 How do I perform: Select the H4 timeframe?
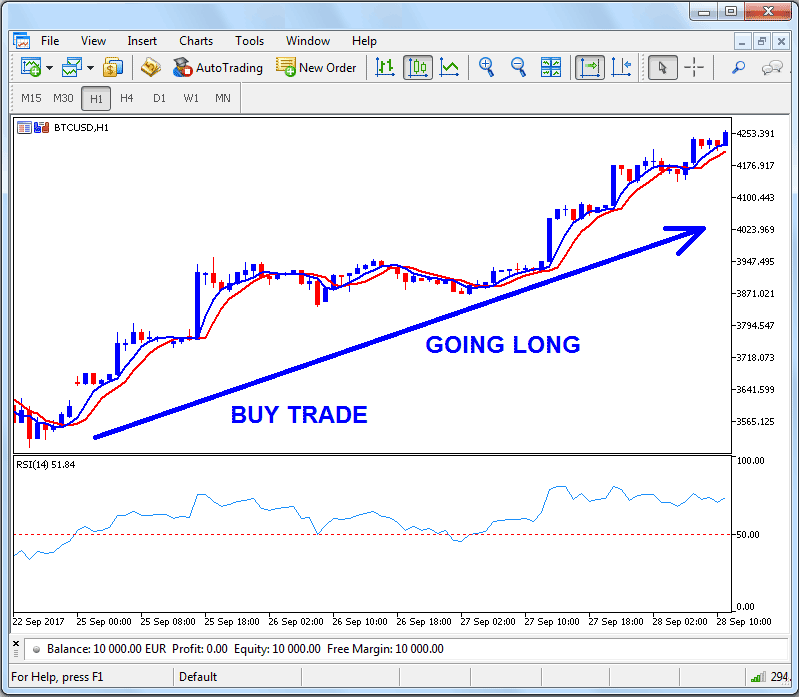pos(126,98)
